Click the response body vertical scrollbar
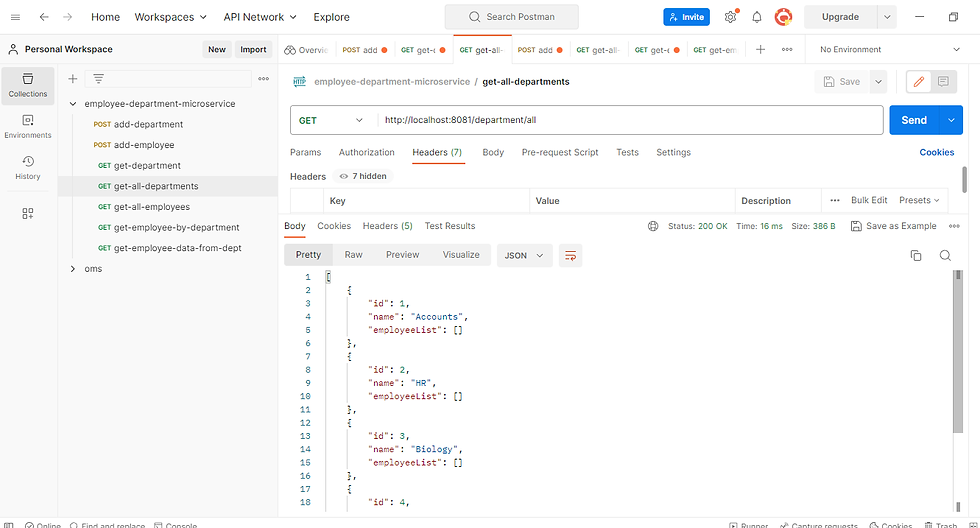Screen dimensions: 980x528 pyautogui.click(x=958, y=351)
